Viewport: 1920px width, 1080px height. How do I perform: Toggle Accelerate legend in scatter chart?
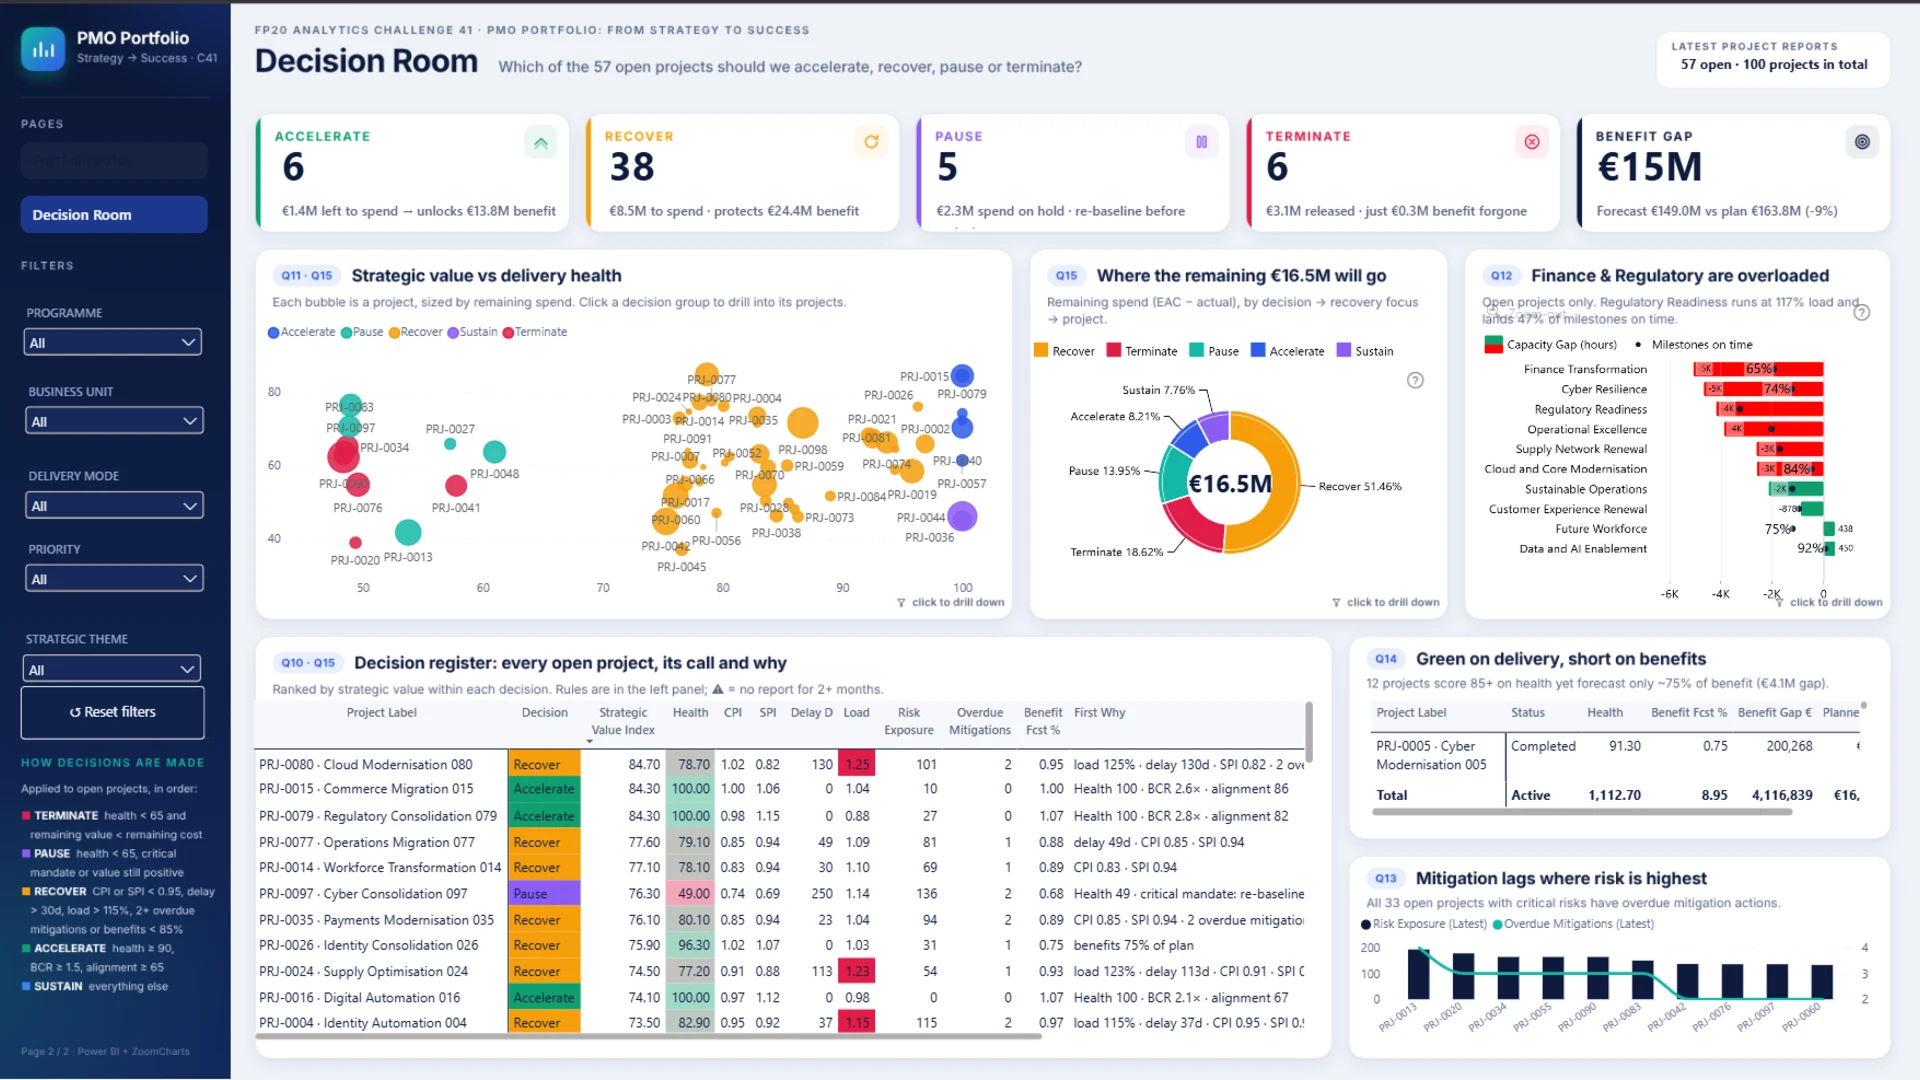pyautogui.click(x=301, y=332)
